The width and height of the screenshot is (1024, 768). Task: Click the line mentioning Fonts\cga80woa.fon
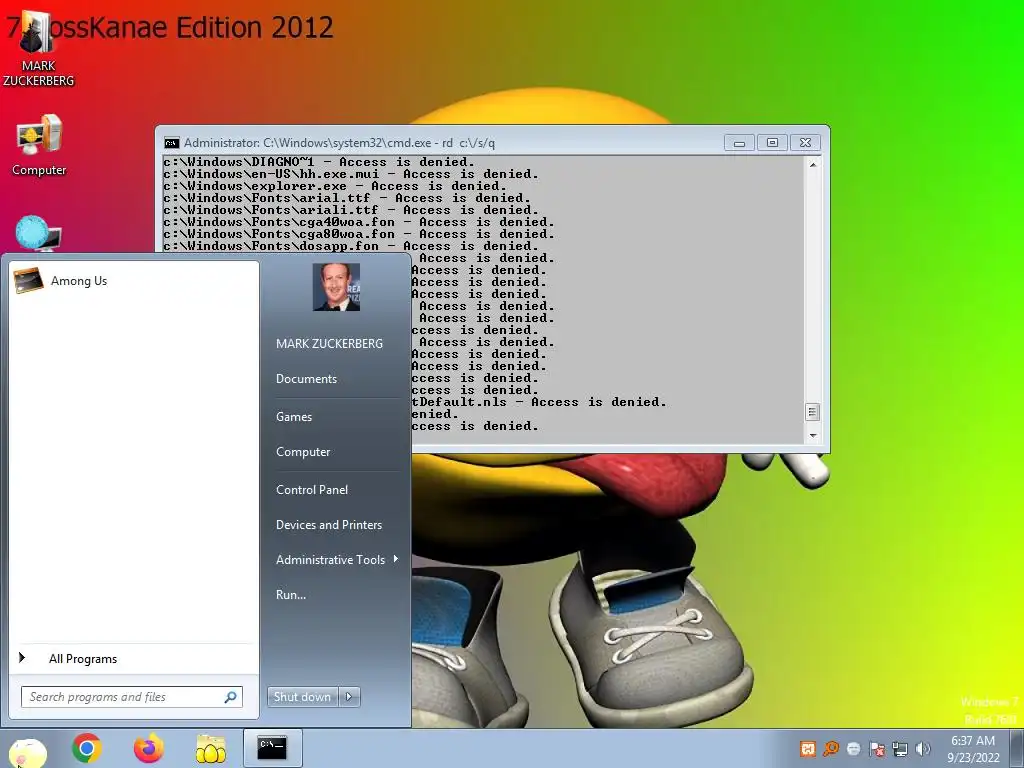tap(359, 234)
